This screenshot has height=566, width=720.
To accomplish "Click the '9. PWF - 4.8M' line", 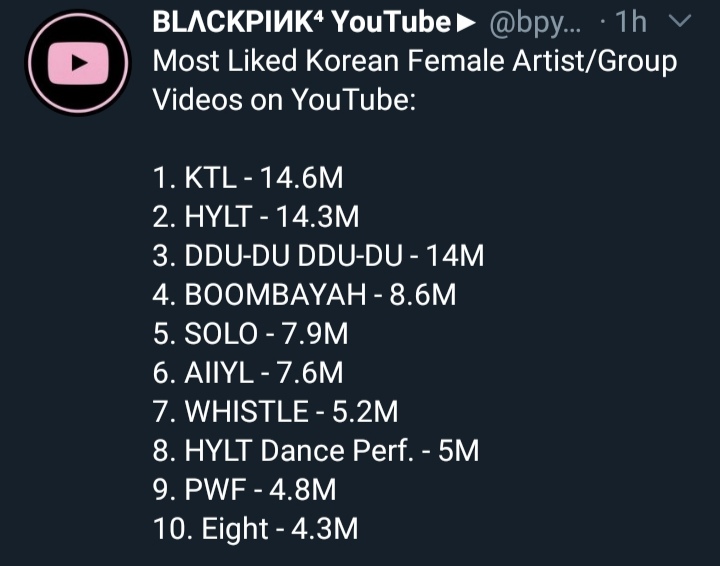I will (x=244, y=490).
